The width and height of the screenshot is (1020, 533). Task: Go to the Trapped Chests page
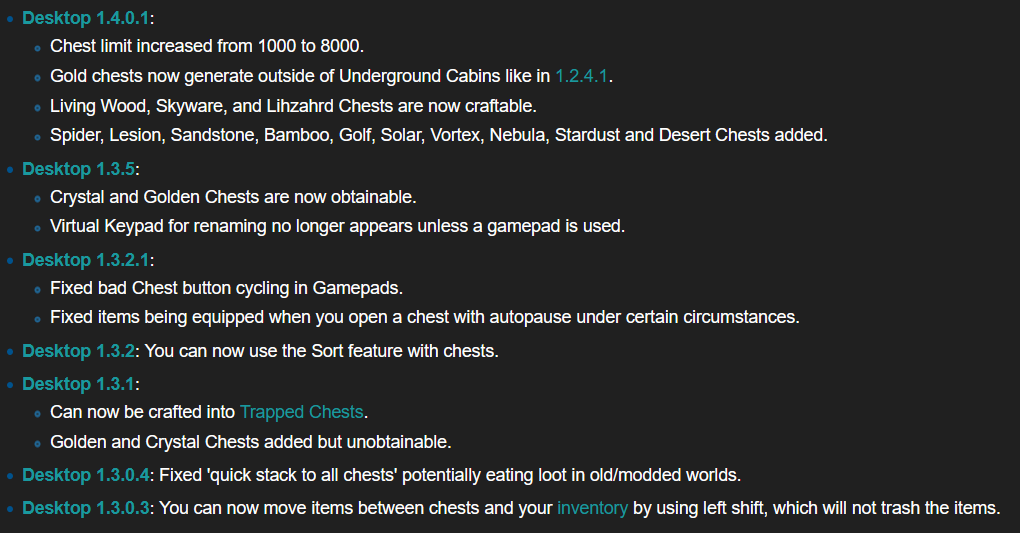[301, 413]
